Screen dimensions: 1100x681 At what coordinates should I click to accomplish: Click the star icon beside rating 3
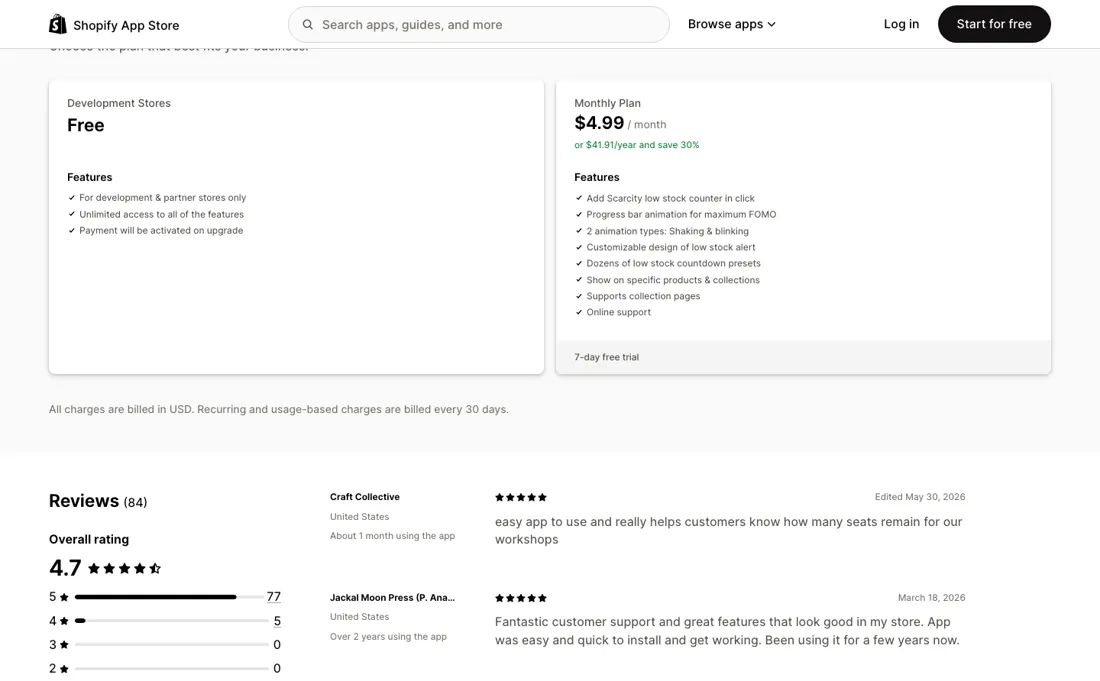(x=64, y=645)
